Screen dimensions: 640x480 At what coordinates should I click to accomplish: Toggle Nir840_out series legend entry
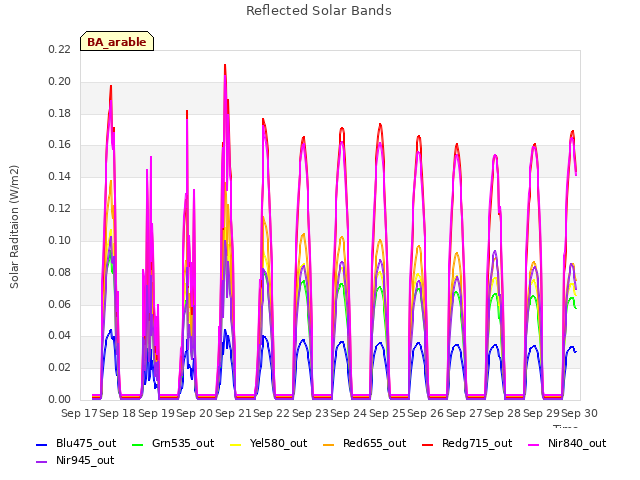point(567,443)
